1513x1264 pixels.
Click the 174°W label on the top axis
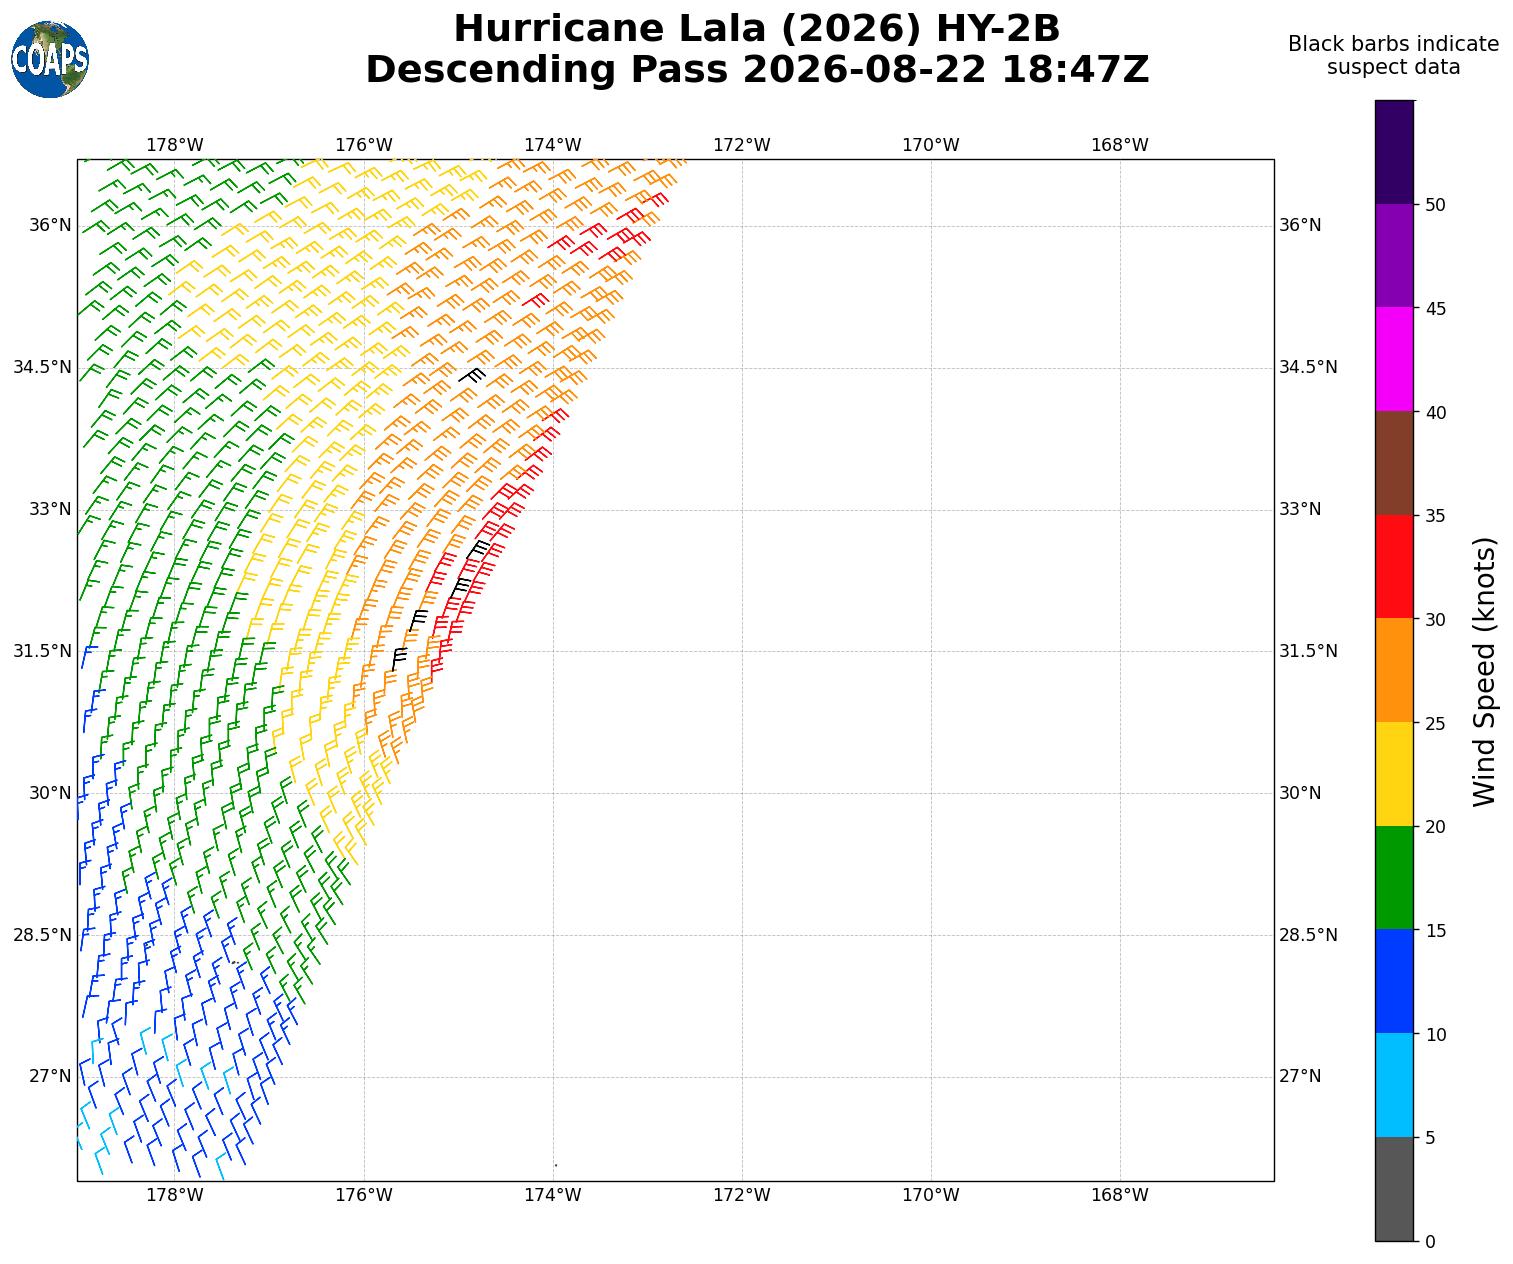pyautogui.click(x=553, y=145)
